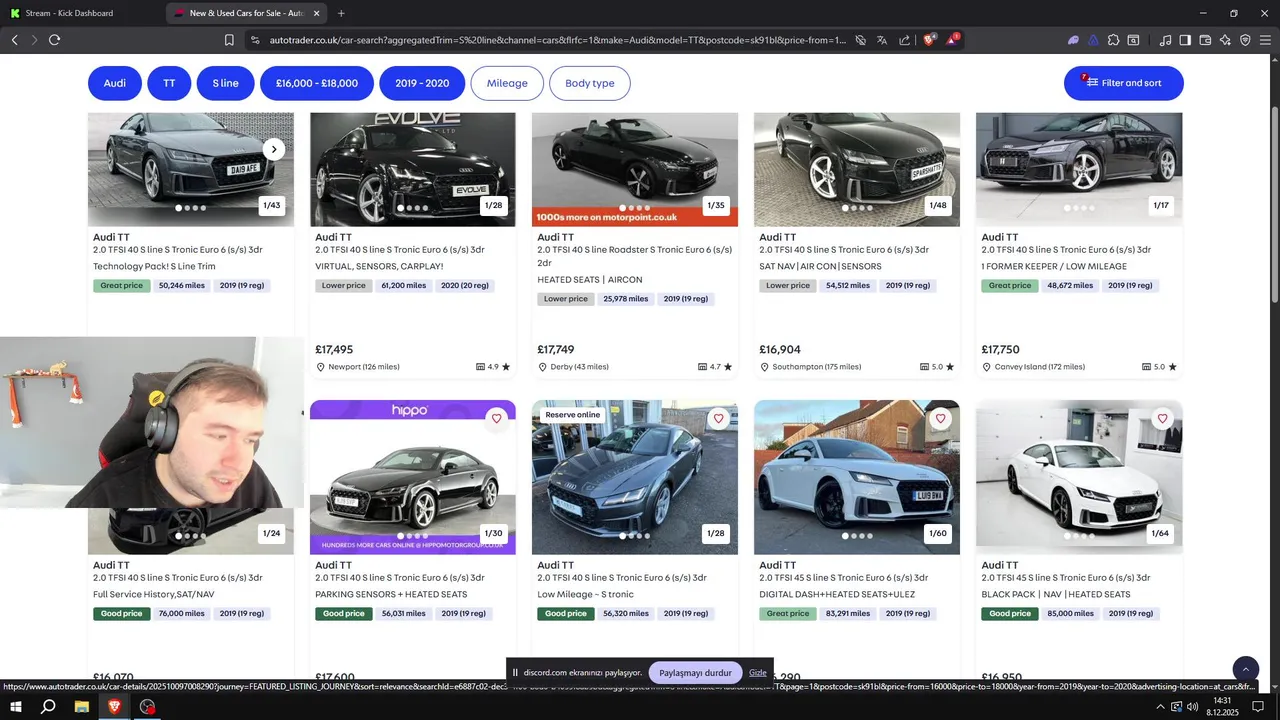Open SAT NAV | AIR CON | SENSORS listing
Image resolution: width=1280 pixels, height=720 pixels.
tap(820, 267)
